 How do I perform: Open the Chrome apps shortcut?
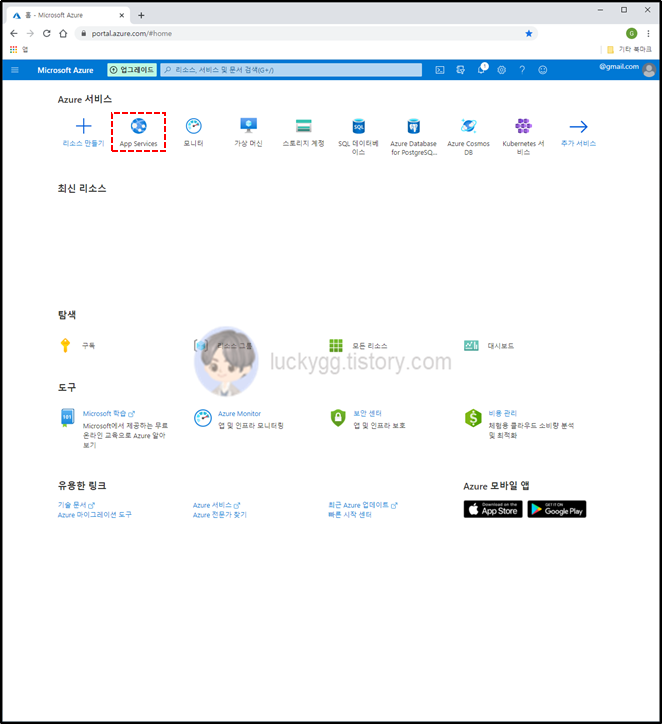pyautogui.click(x=18, y=49)
